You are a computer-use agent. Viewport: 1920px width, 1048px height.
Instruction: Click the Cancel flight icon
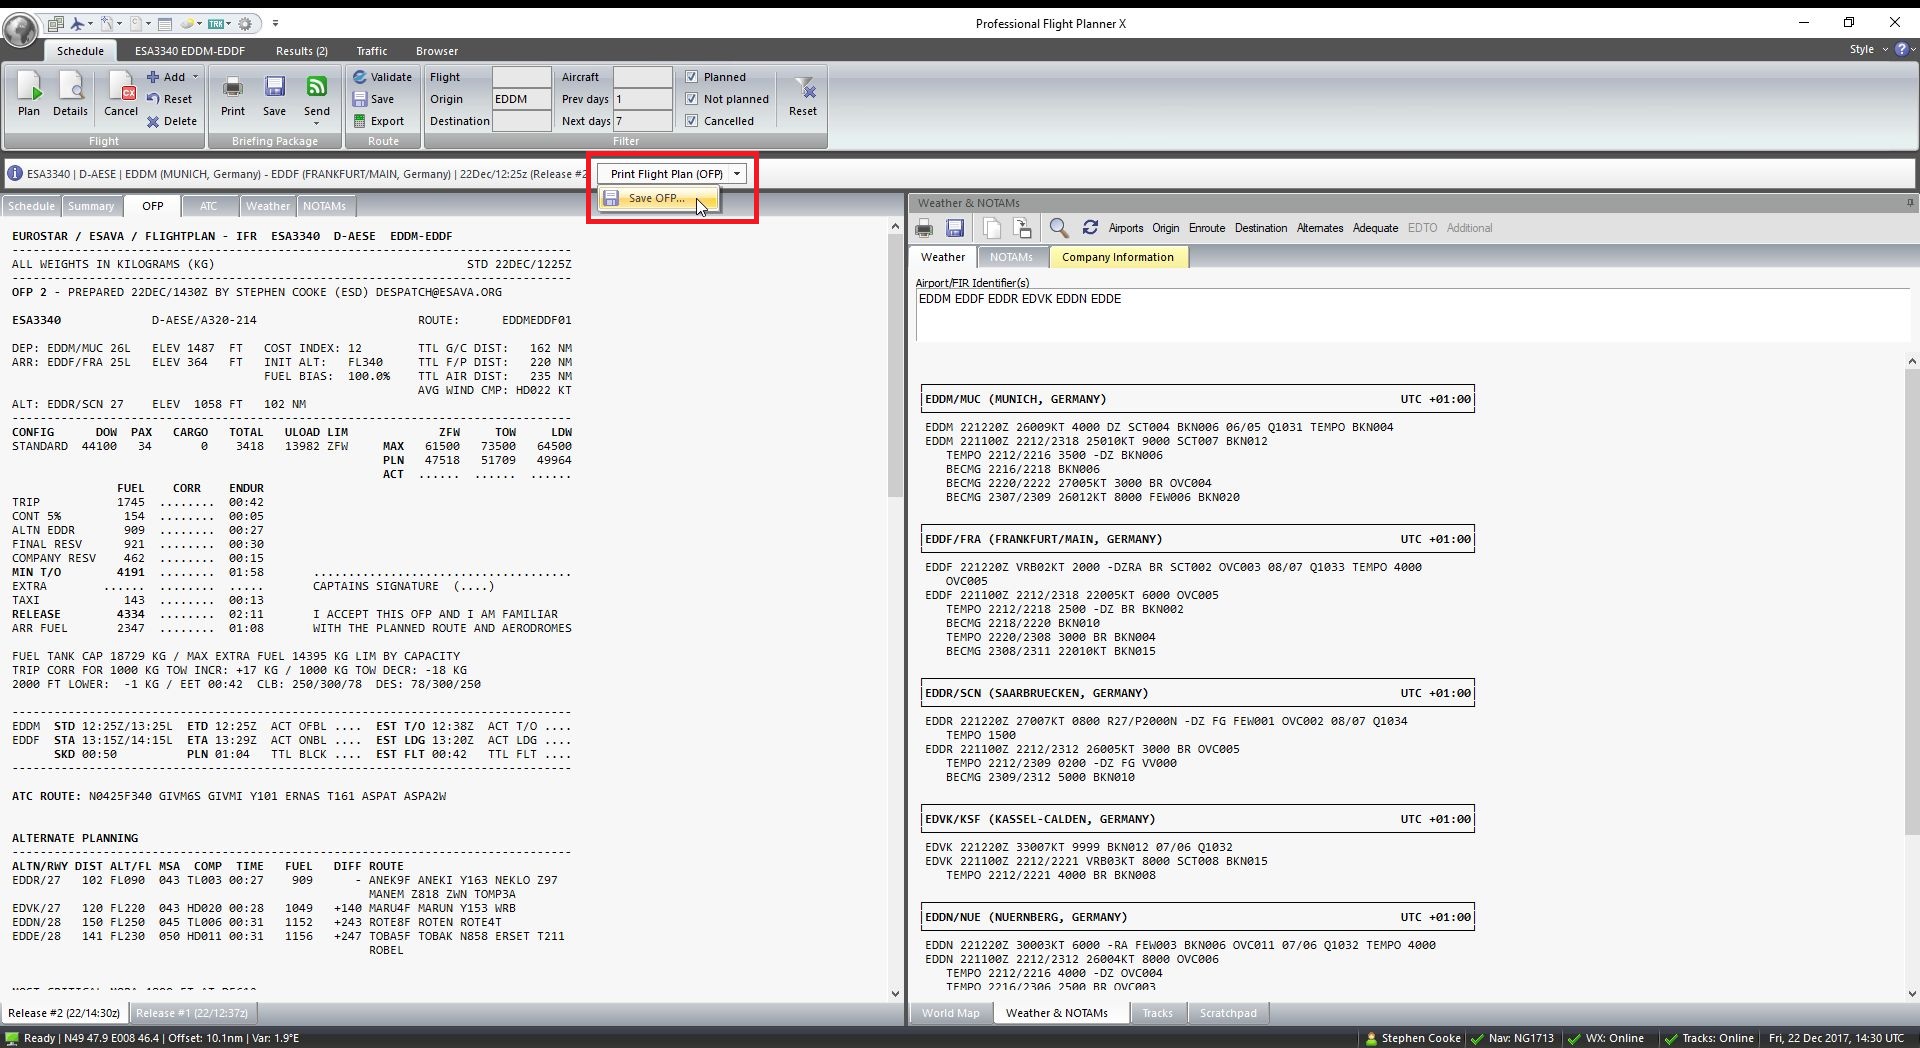[x=121, y=95]
